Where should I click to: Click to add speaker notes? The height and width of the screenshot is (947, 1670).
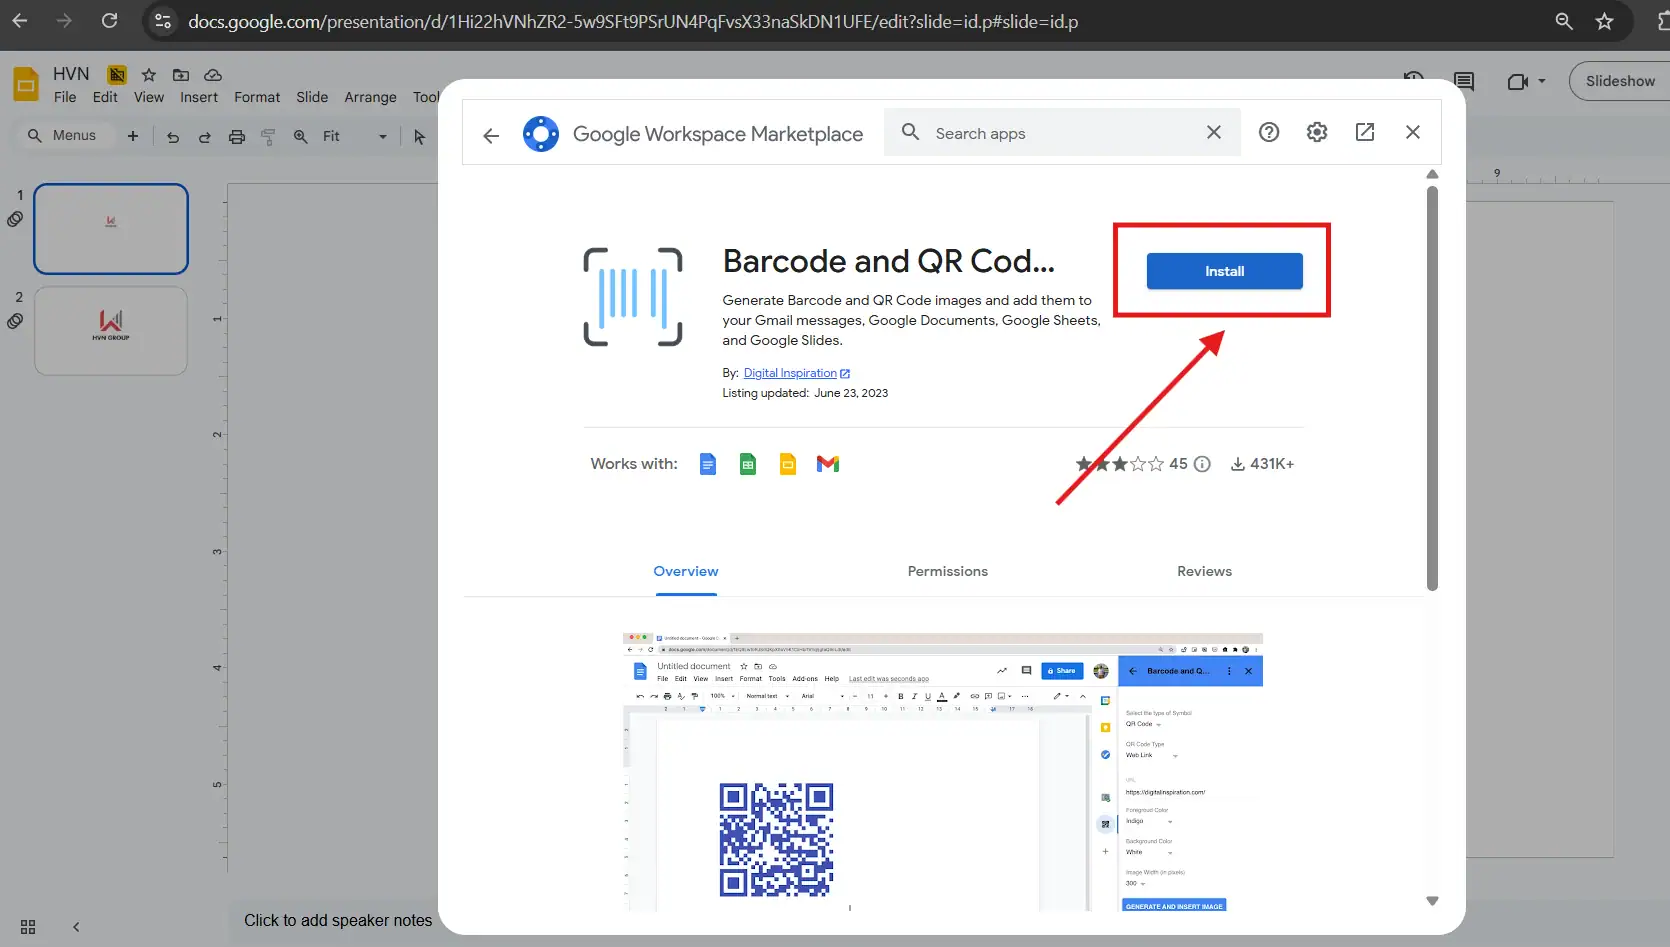coord(338,920)
